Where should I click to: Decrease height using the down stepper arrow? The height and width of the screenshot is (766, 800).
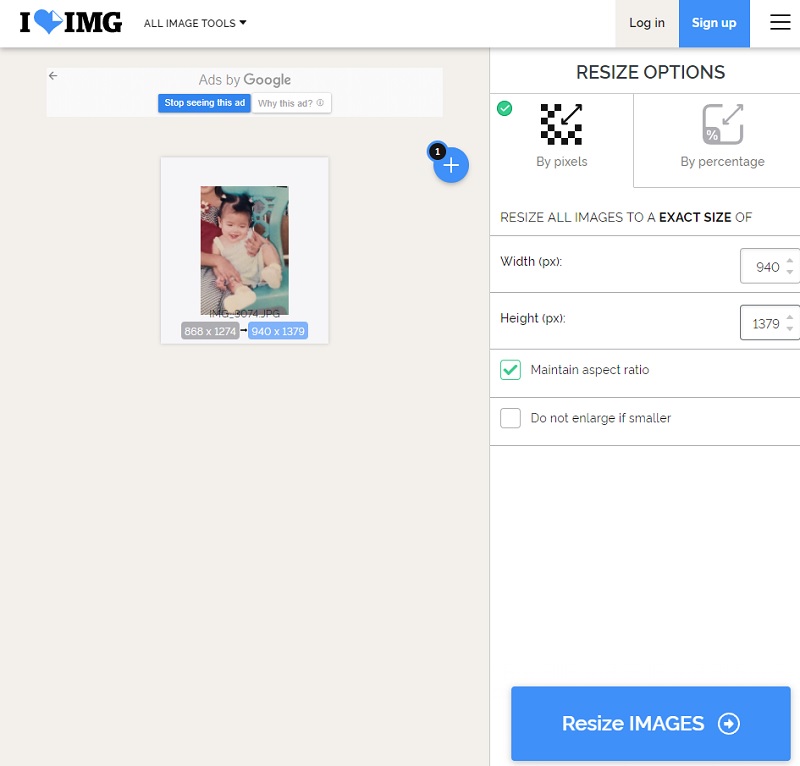point(790,329)
